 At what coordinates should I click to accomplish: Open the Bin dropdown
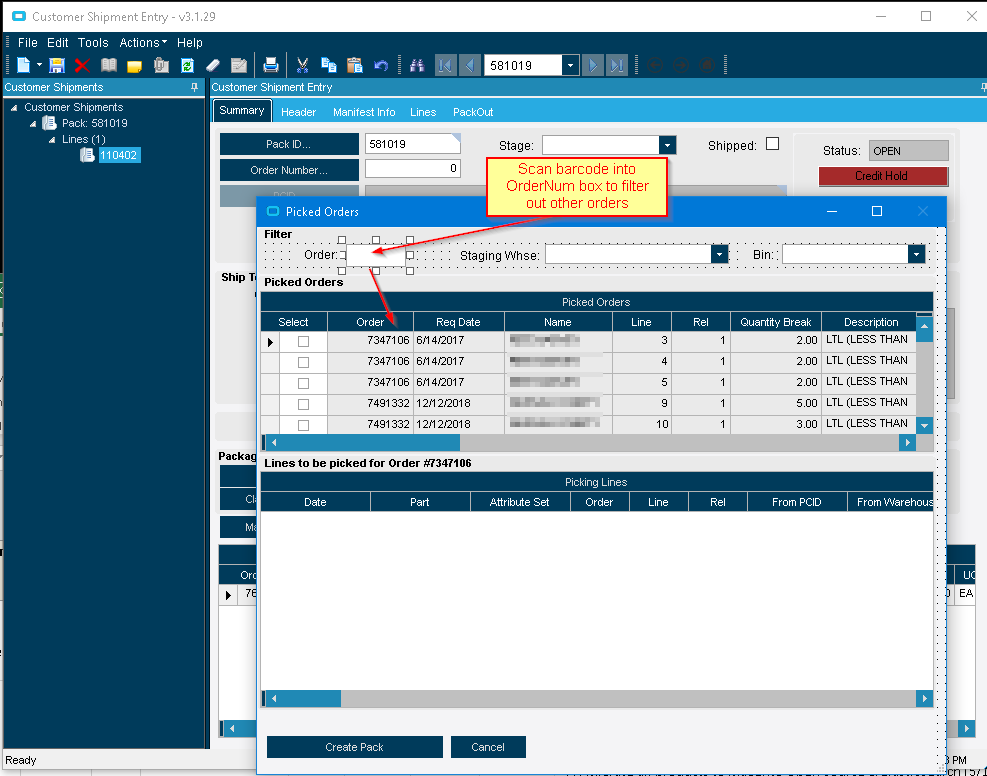pos(916,254)
